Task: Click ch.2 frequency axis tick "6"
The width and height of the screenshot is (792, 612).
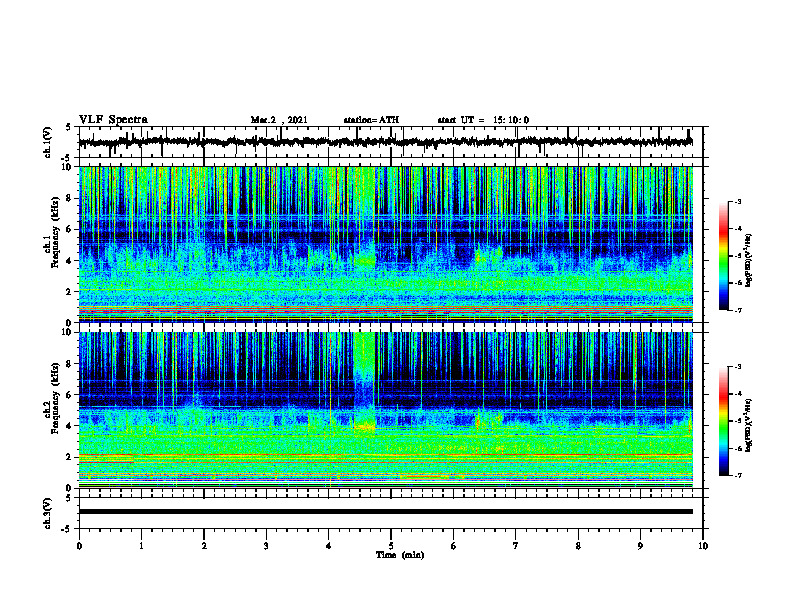Action: [x=69, y=395]
